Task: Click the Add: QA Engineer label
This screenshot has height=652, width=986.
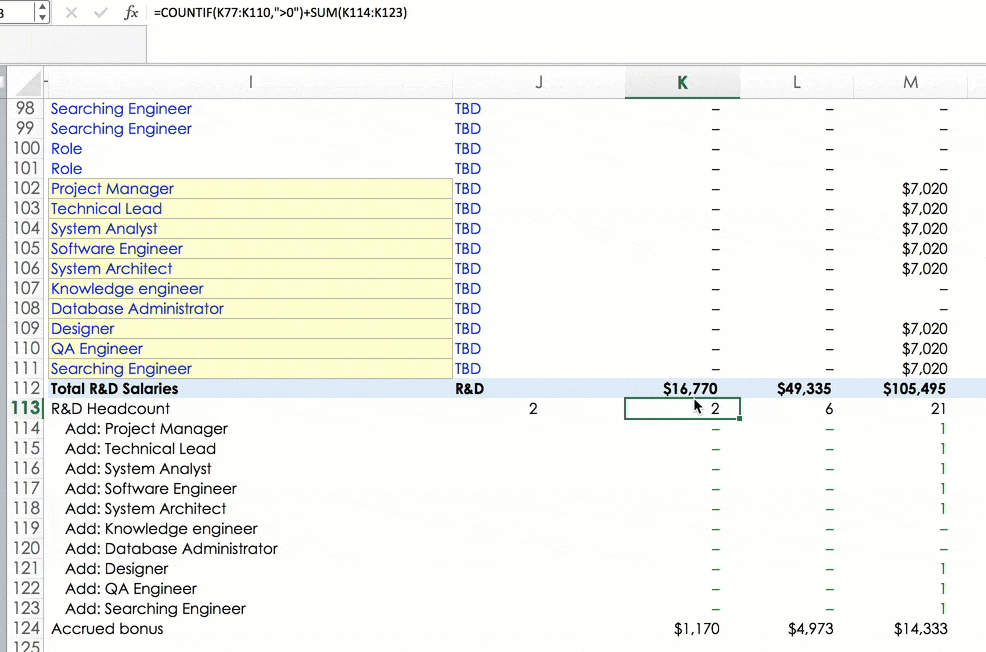Action: [x=131, y=589]
